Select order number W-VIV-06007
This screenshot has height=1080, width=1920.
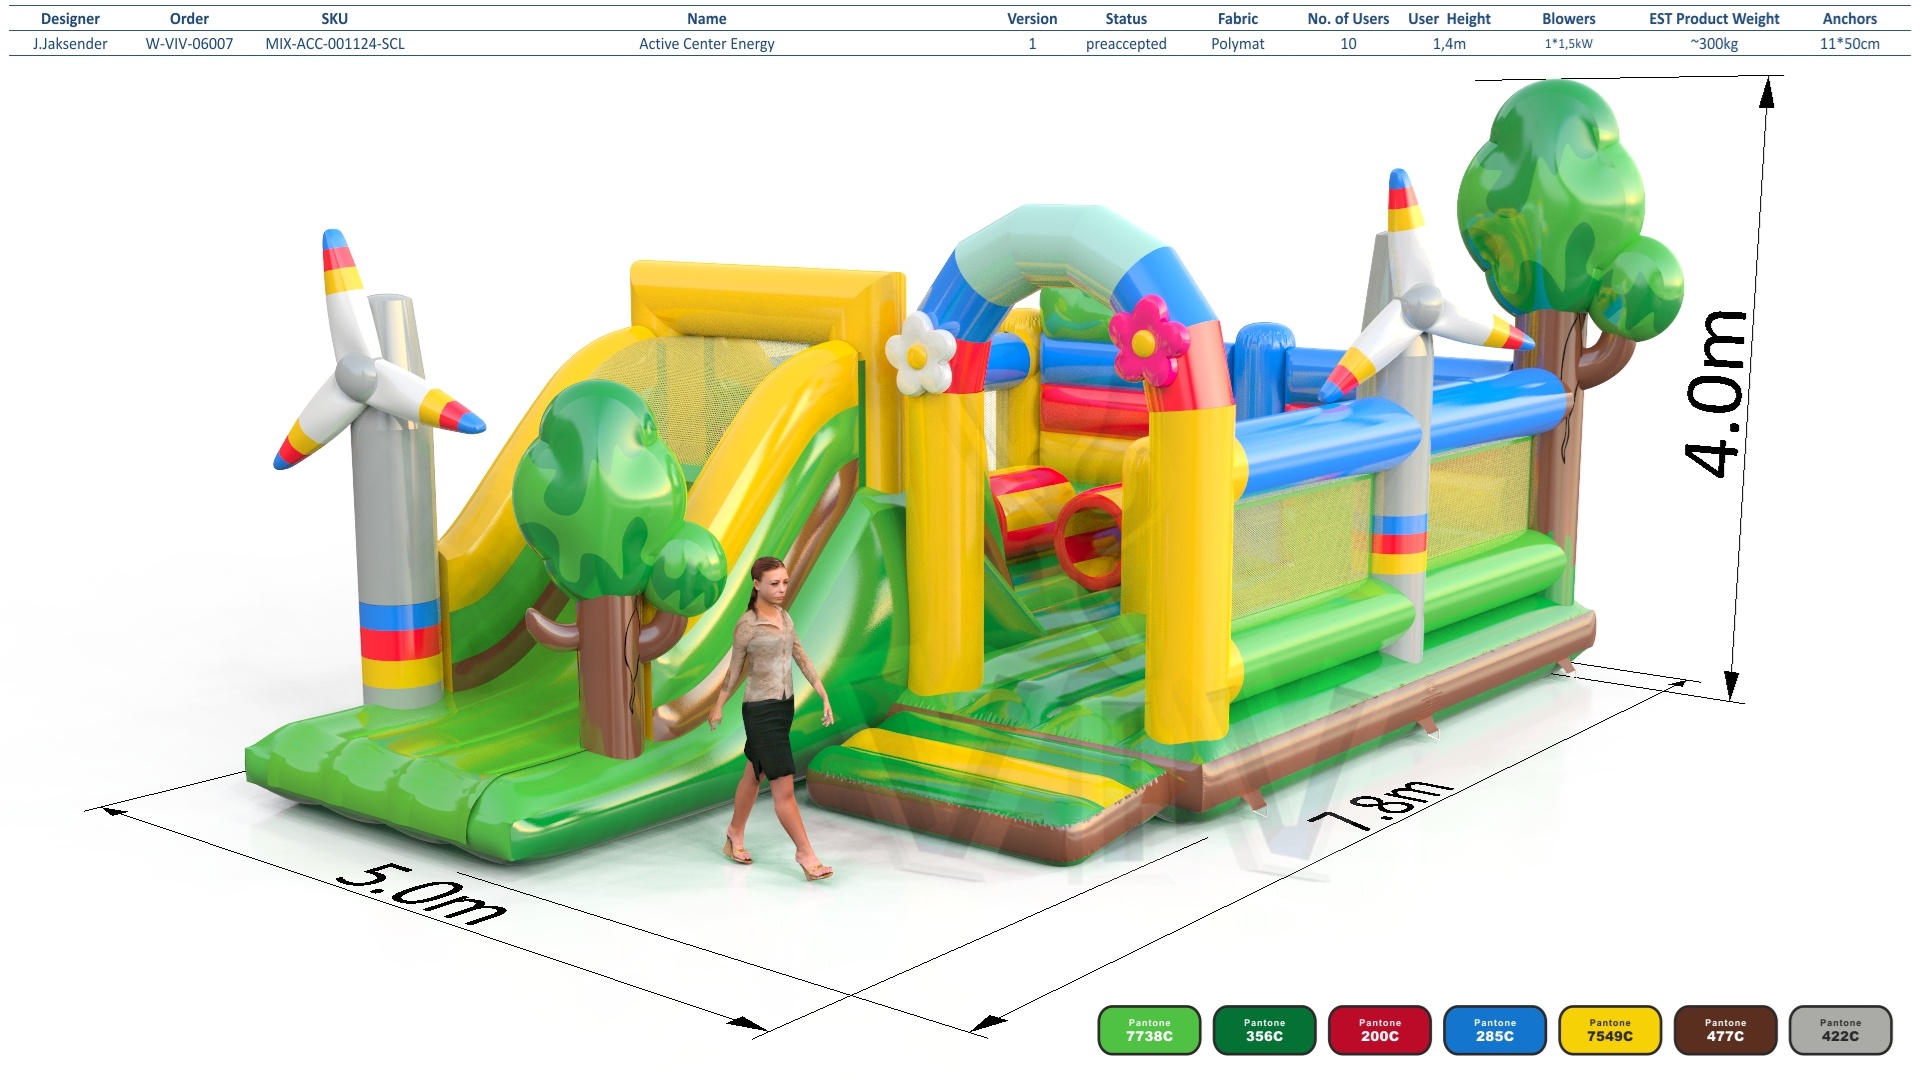(189, 44)
